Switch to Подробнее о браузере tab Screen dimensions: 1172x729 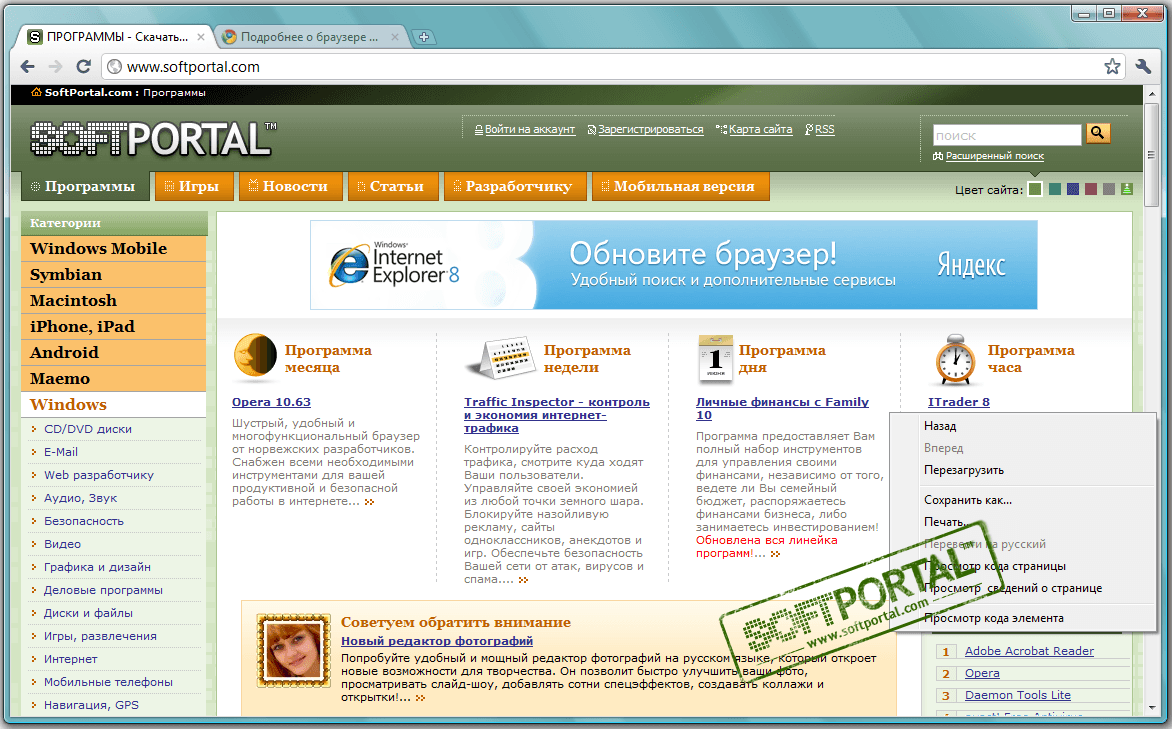click(312, 37)
